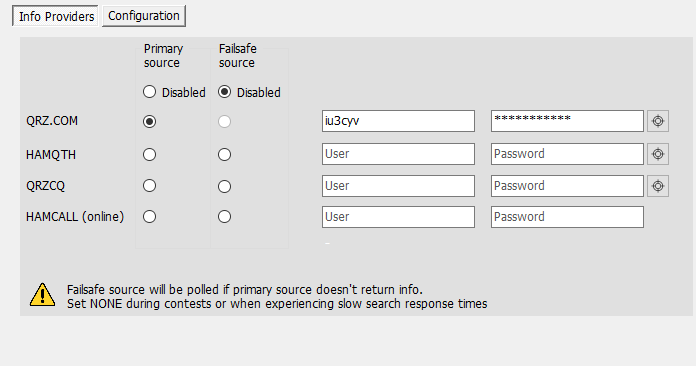Choose QRZ.COM as primary source

[150, 121]
